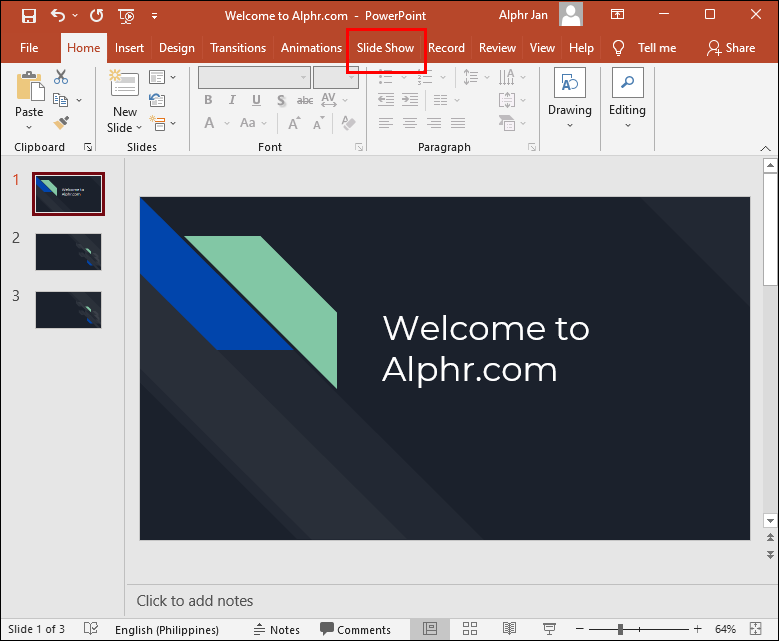Open the Clipboard dialog launcher
779x641 pixels.
pyautogui.click(x=88, y=147)
